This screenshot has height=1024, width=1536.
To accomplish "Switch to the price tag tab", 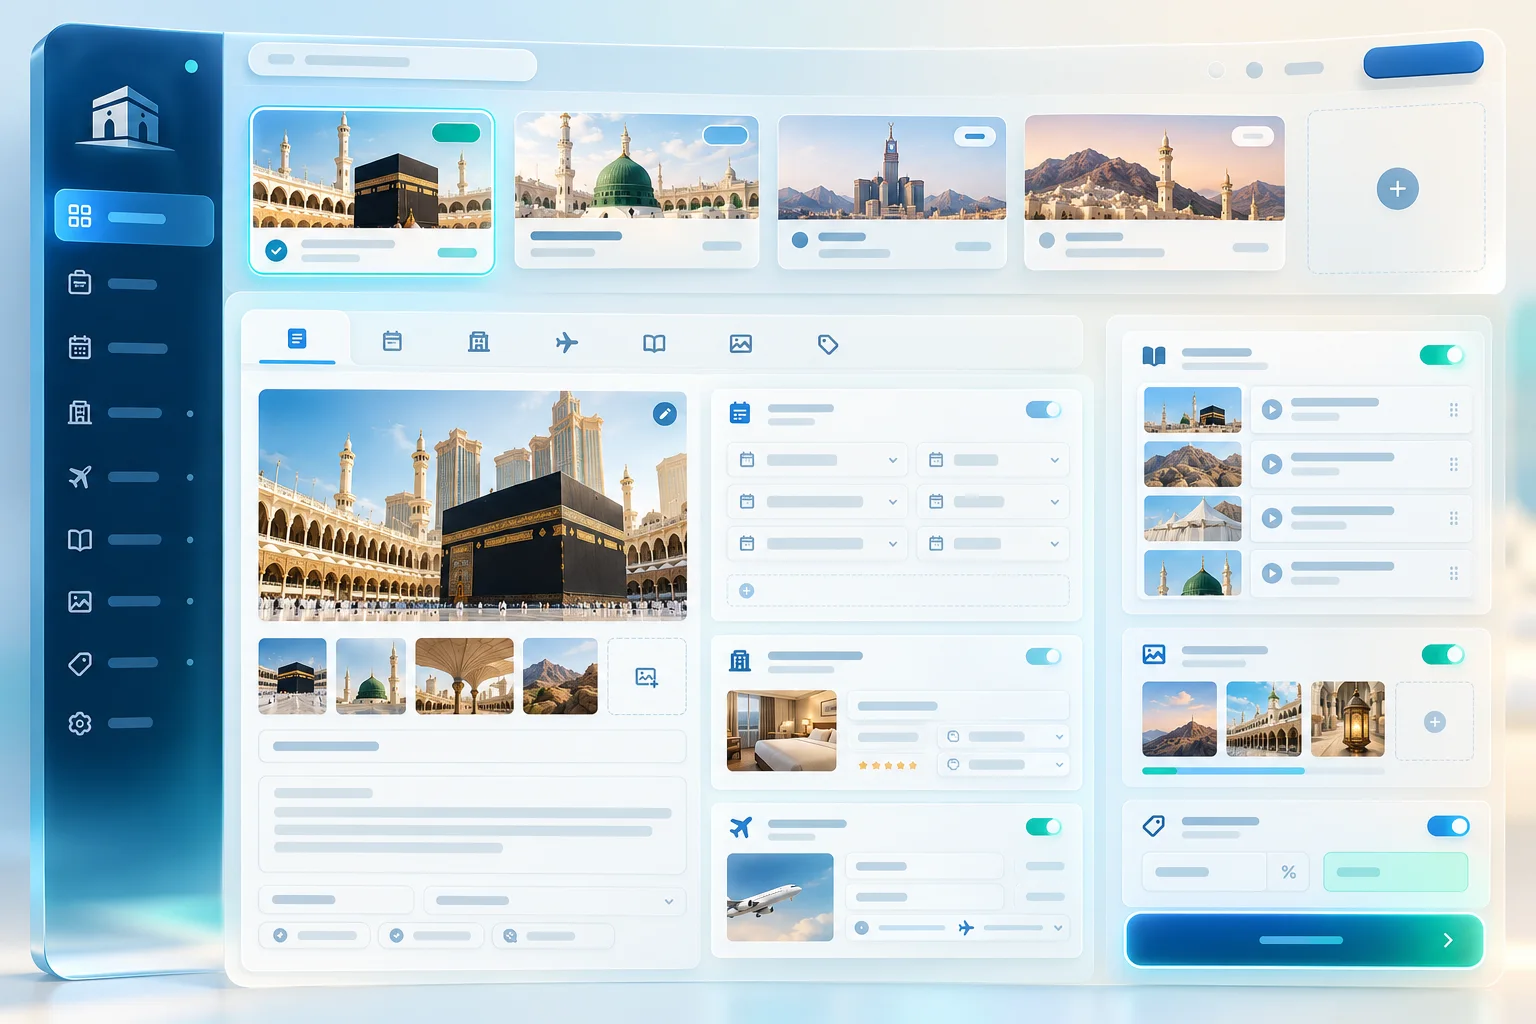I will (x=828, y=345).
